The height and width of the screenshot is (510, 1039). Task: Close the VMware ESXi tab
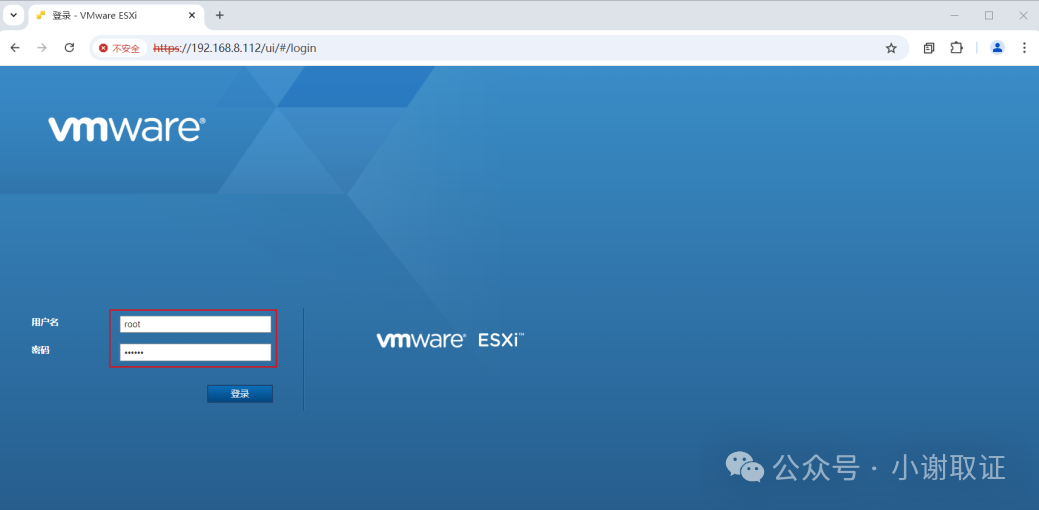point(191,15)
